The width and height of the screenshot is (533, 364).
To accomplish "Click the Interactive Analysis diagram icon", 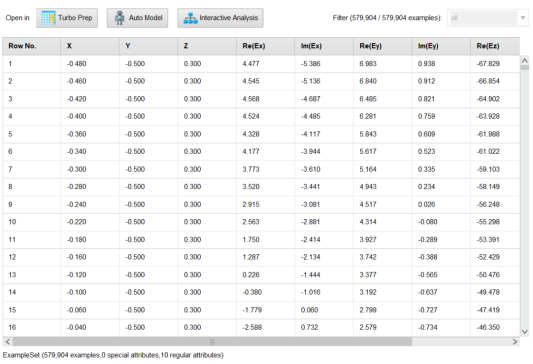I will tap(190, 18).
